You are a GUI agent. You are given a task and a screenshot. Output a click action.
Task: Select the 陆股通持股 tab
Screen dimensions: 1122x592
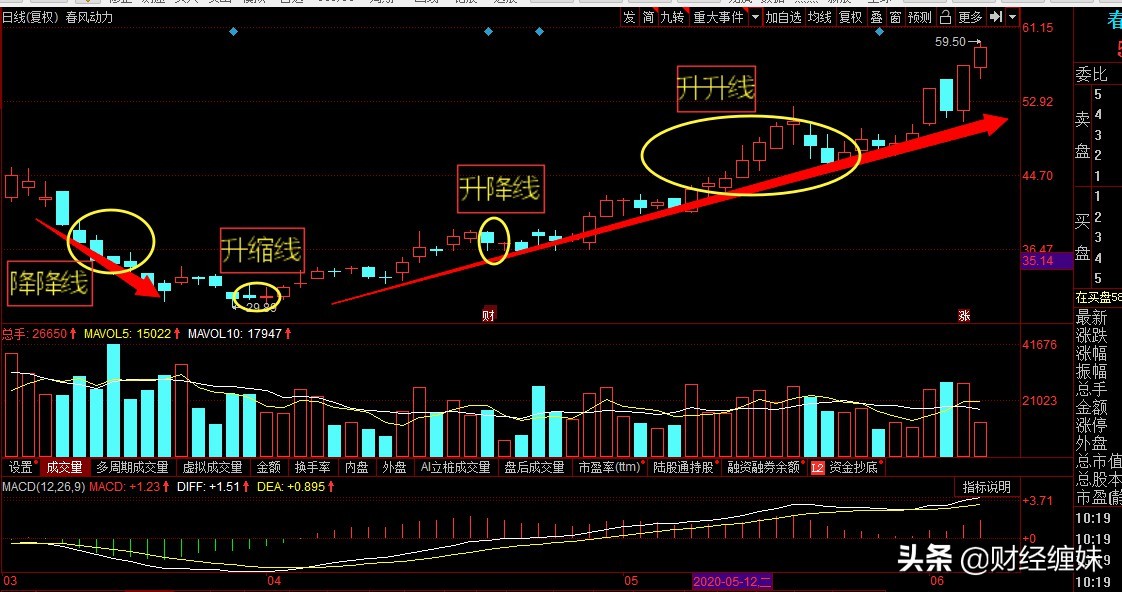click(684, 467)
